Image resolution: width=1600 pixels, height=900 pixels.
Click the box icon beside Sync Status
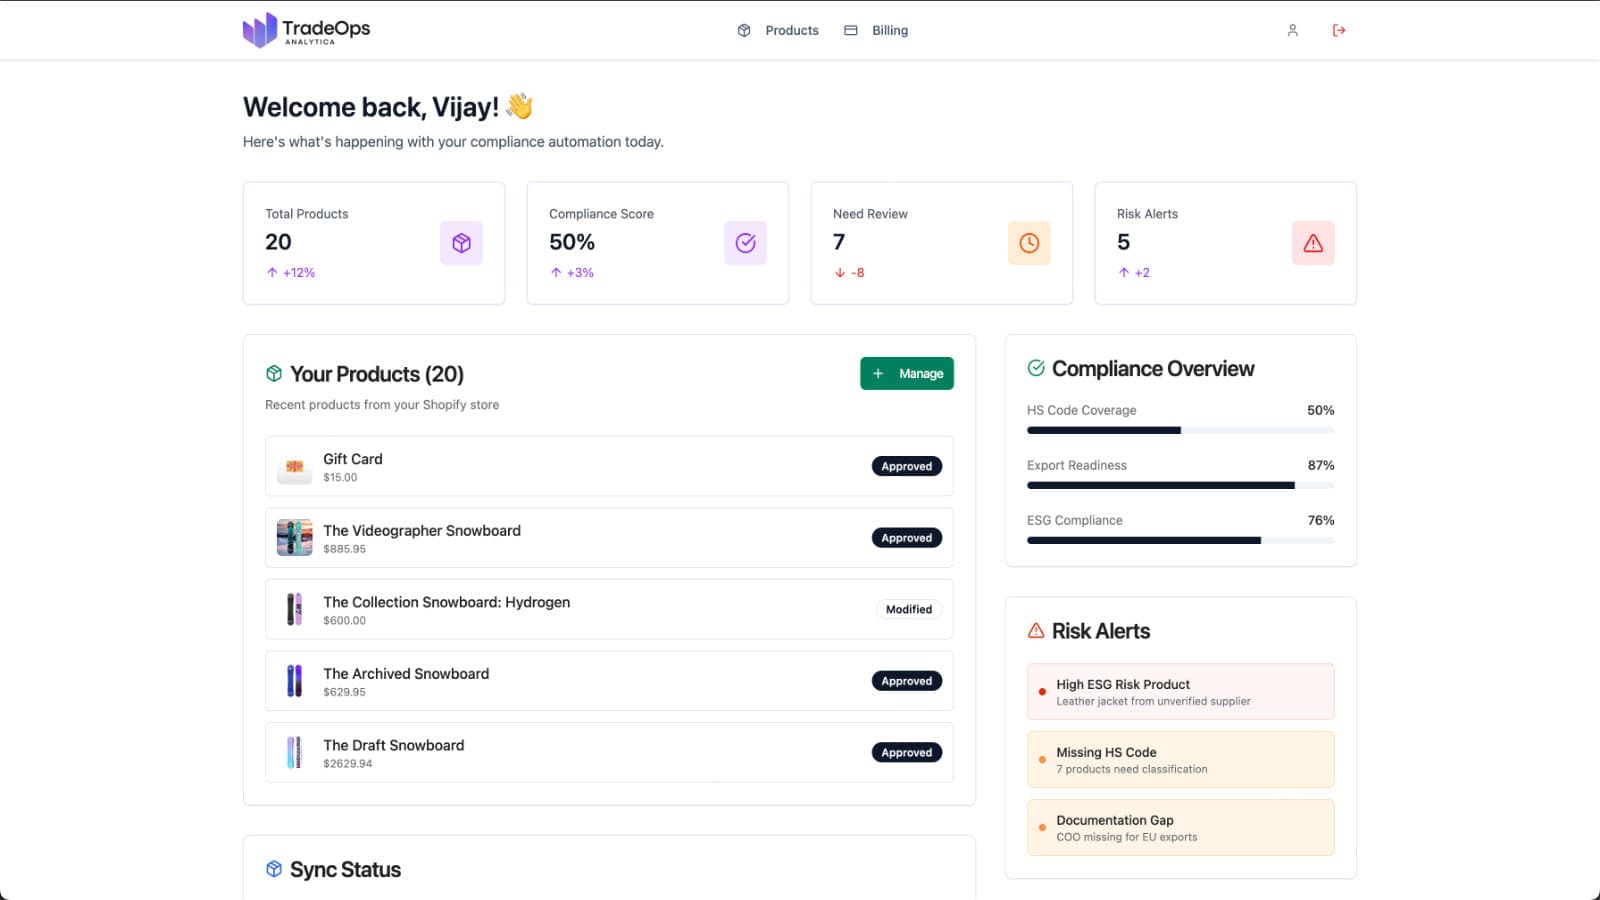(x=274, y=869)
